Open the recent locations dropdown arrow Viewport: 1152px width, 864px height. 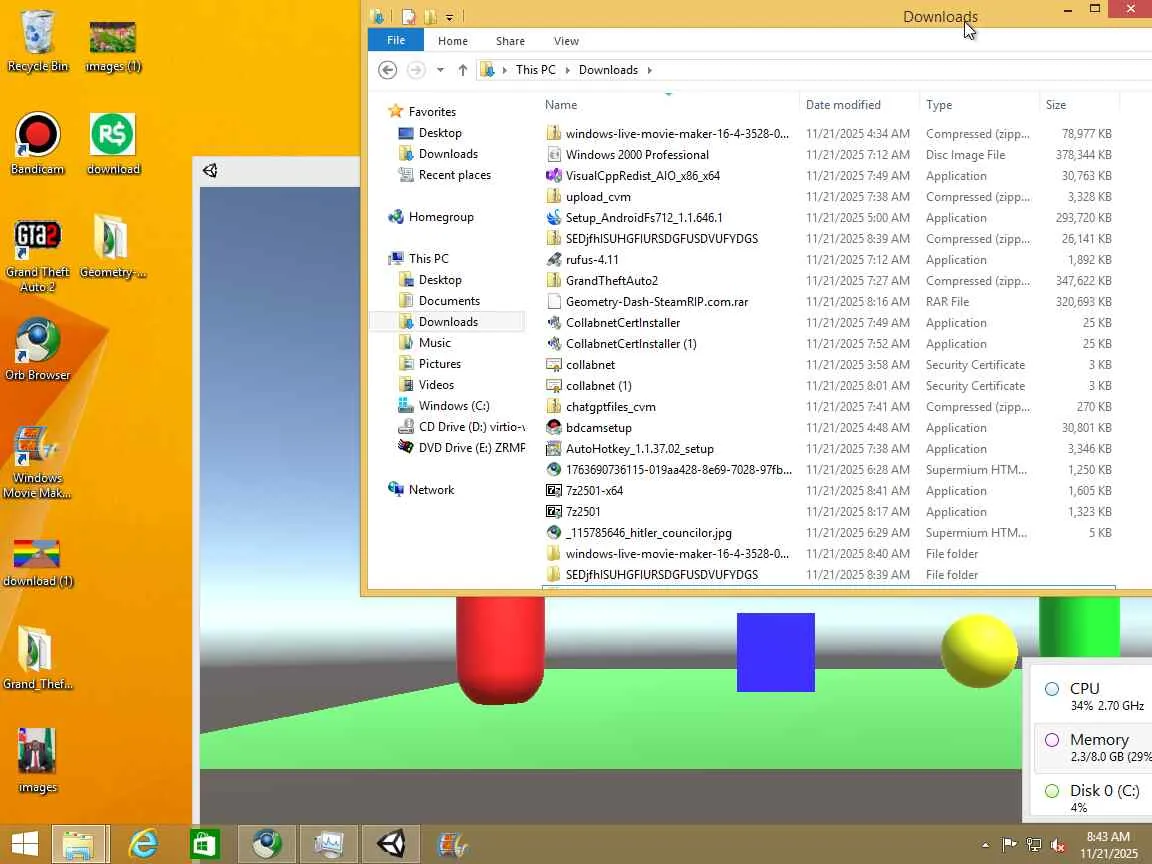(440, 70)
